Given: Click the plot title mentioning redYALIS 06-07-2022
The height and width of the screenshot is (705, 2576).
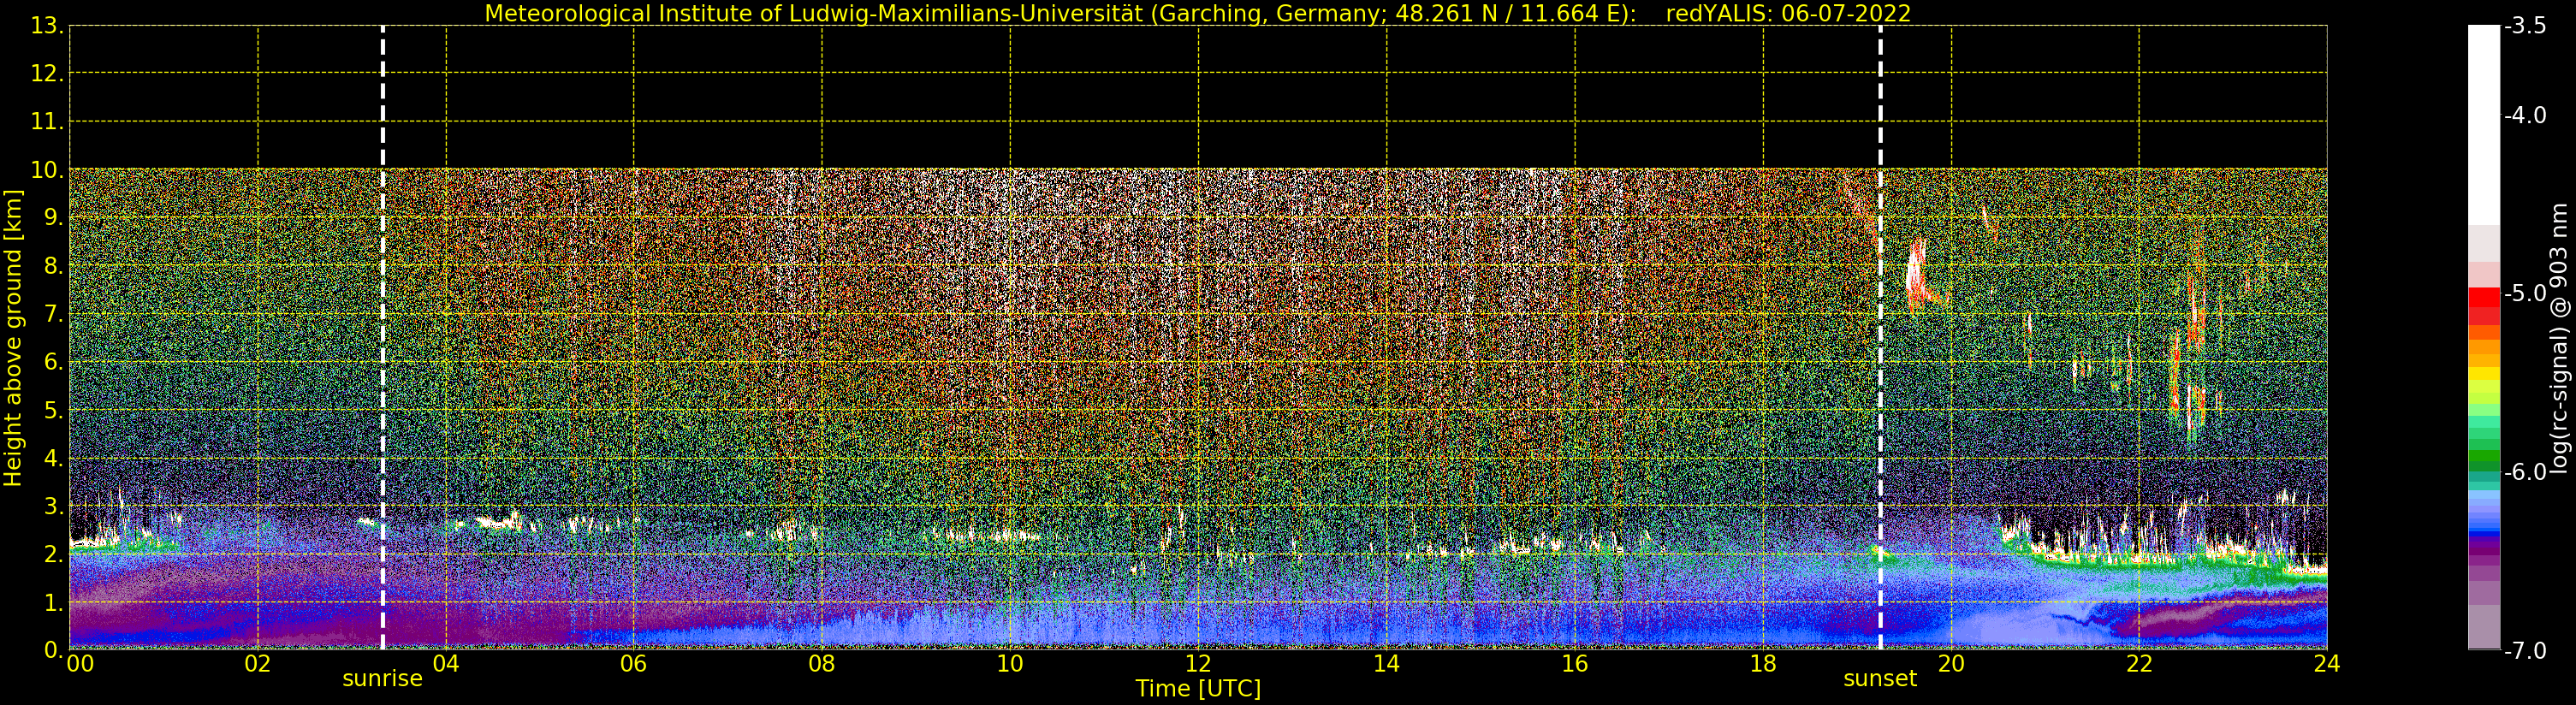Looking at the screenshot, I should 1198,13.
